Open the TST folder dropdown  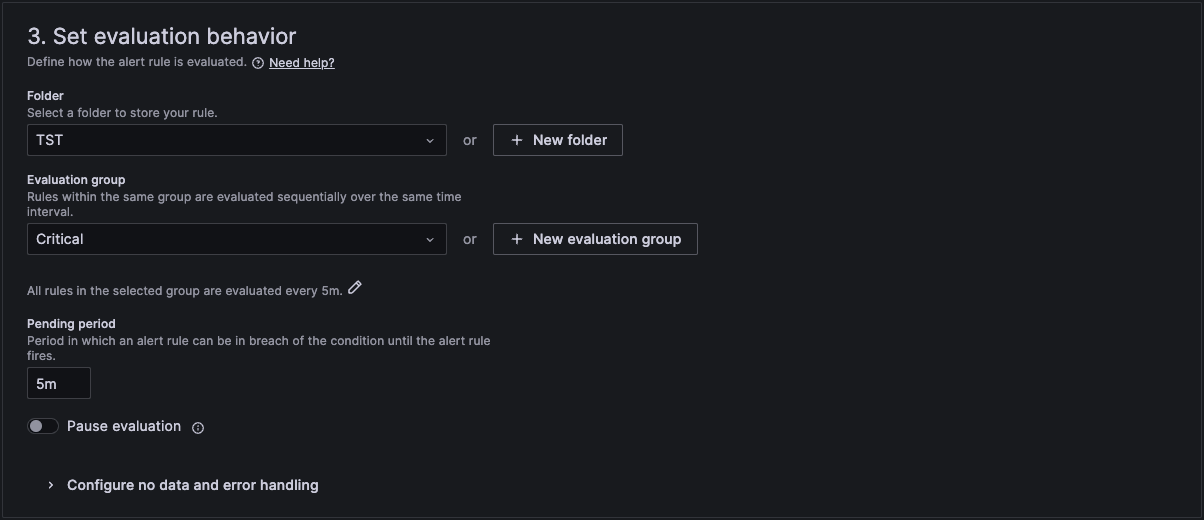[x=225, y=140]
